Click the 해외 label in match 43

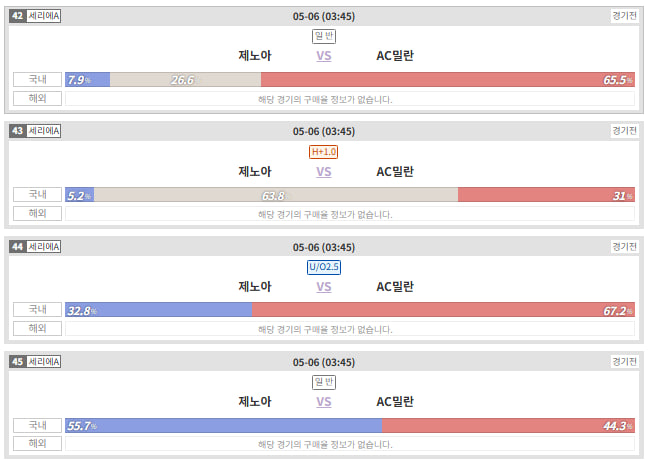click(x=37, y=213)
